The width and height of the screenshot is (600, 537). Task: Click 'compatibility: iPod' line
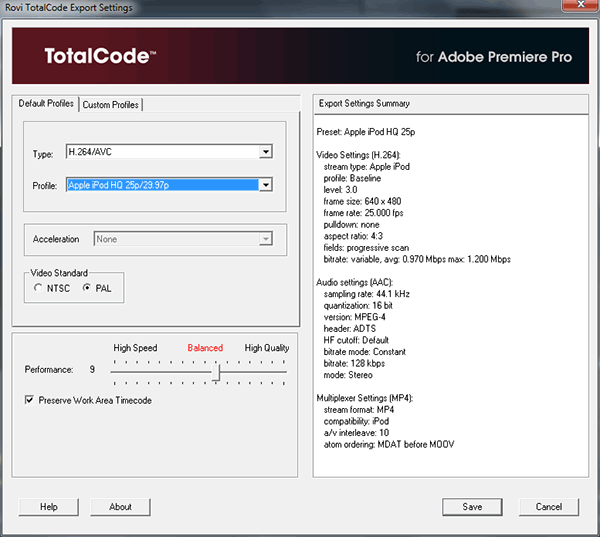[356, 421]
